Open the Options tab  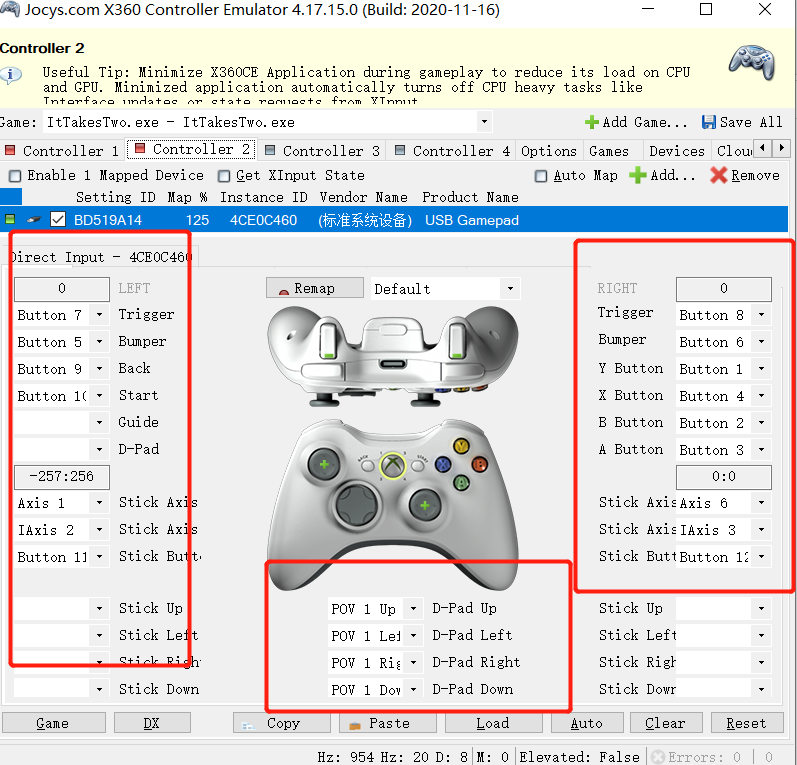coord(549,151)
